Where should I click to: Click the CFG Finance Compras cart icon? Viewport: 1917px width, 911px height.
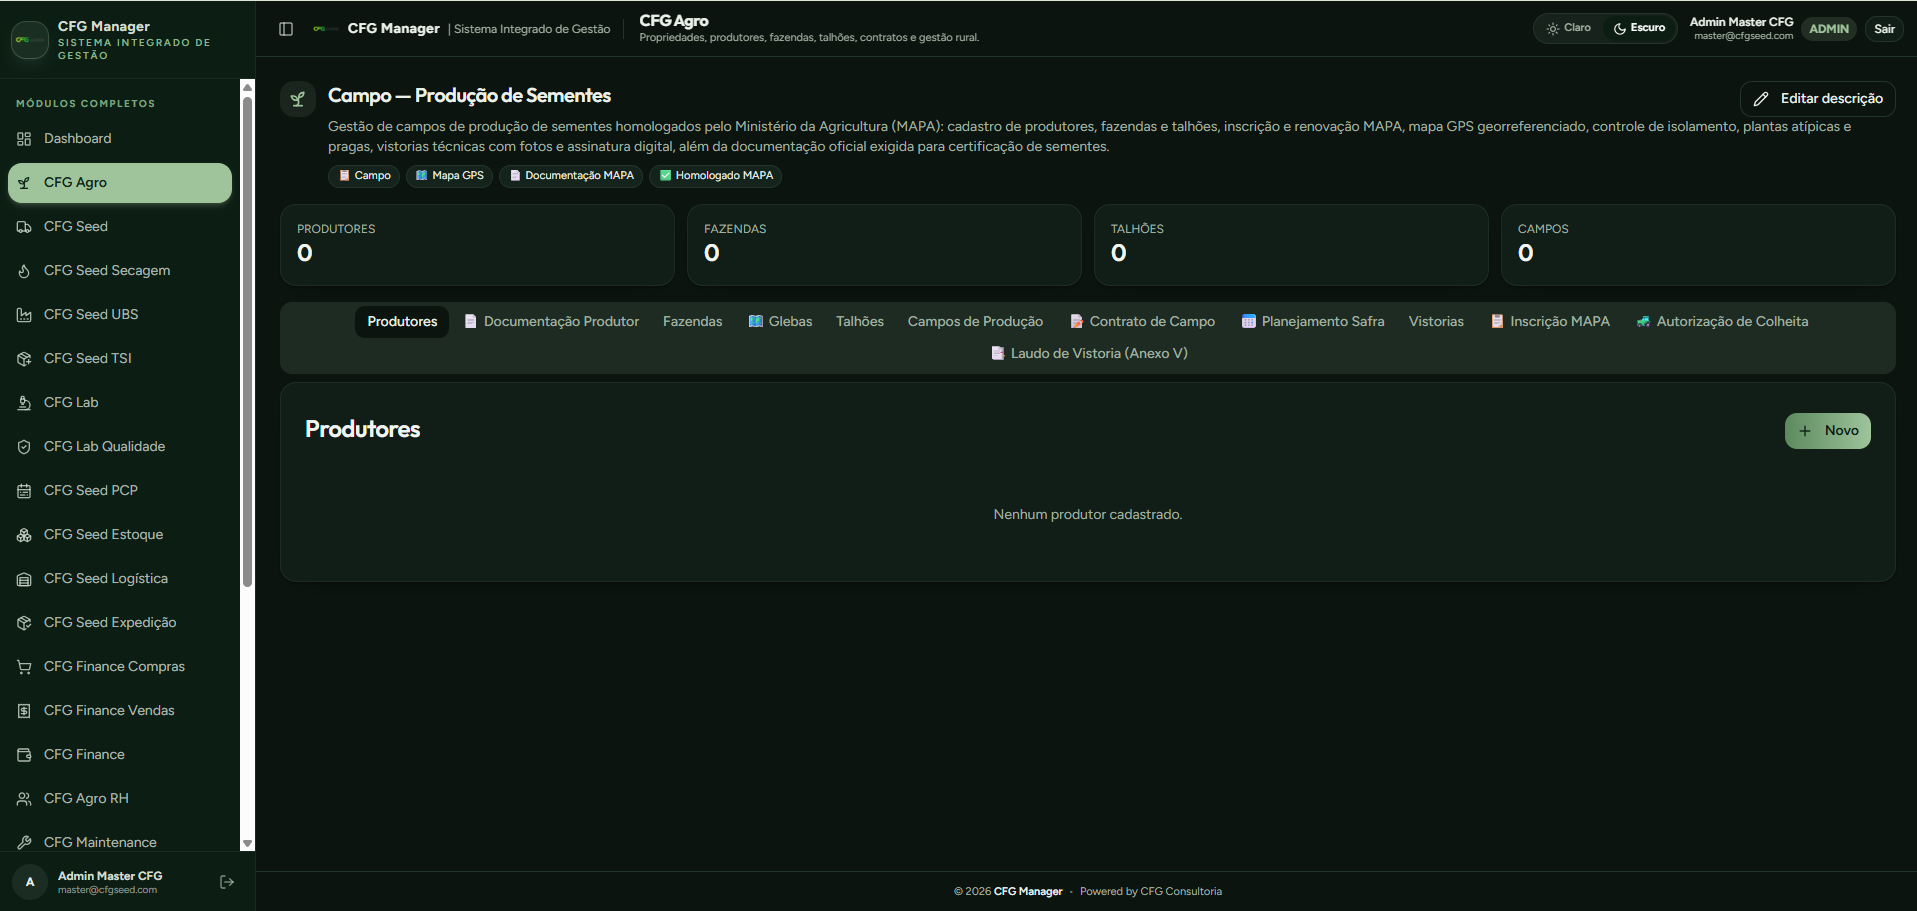[24, 667]
